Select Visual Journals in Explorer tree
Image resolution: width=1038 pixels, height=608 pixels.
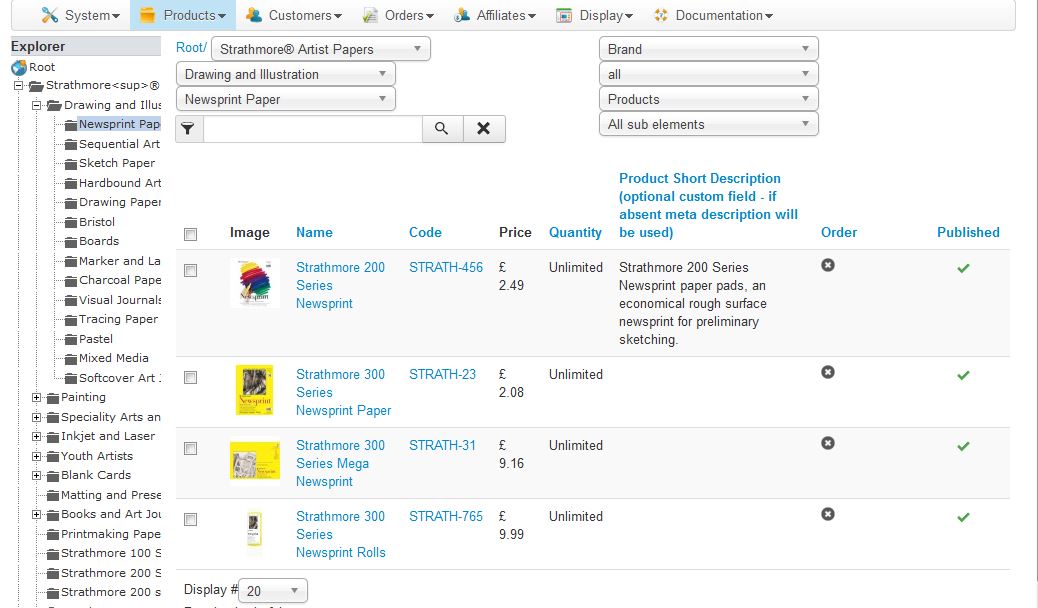pyautogui.click(x=120, y=300)
